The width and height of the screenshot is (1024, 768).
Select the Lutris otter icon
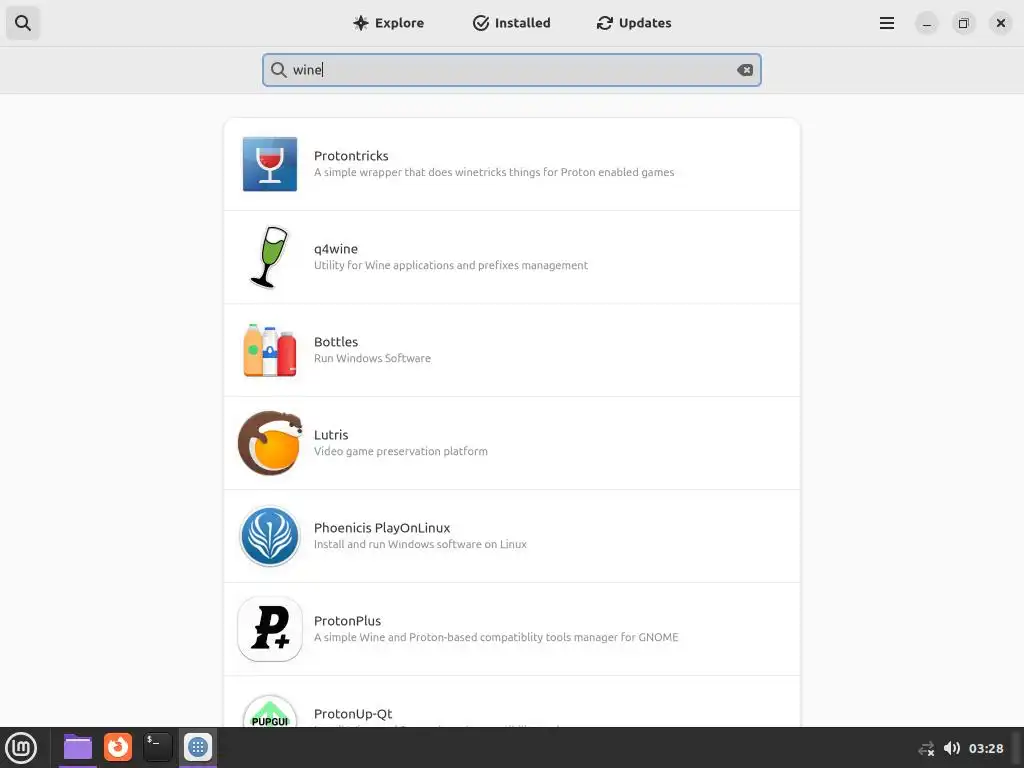coord(270,443)
